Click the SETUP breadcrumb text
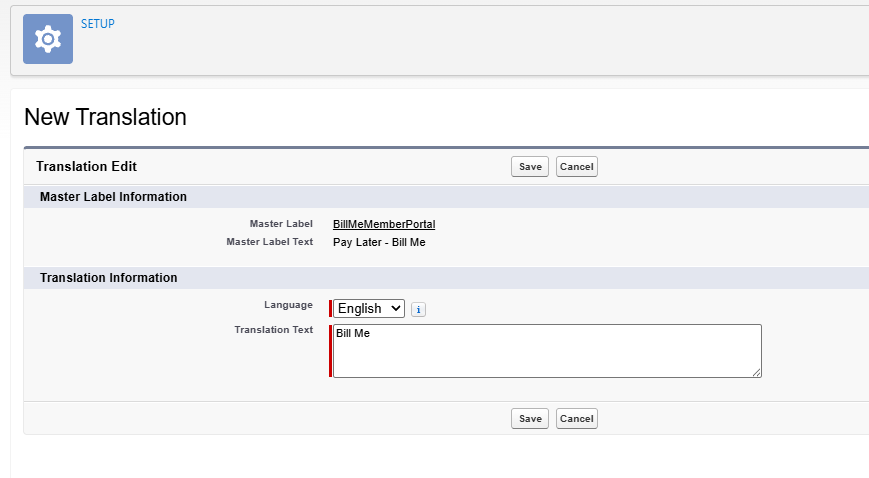Image resolution: width=869 pixels, height=478 pixels. point(98,24)
